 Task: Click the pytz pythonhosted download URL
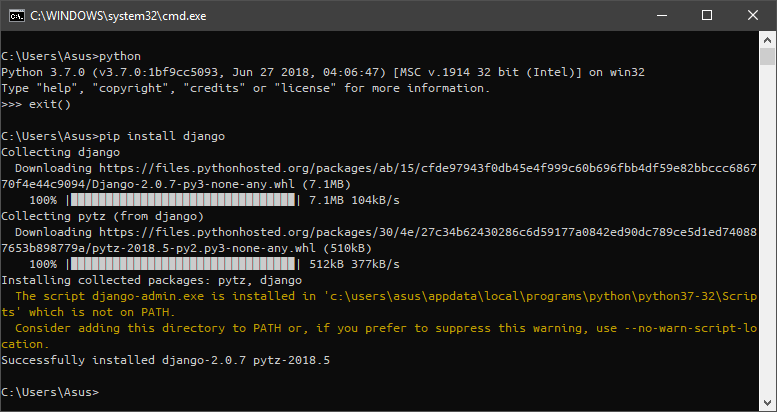pyautogui.click(x=400, y=232)
